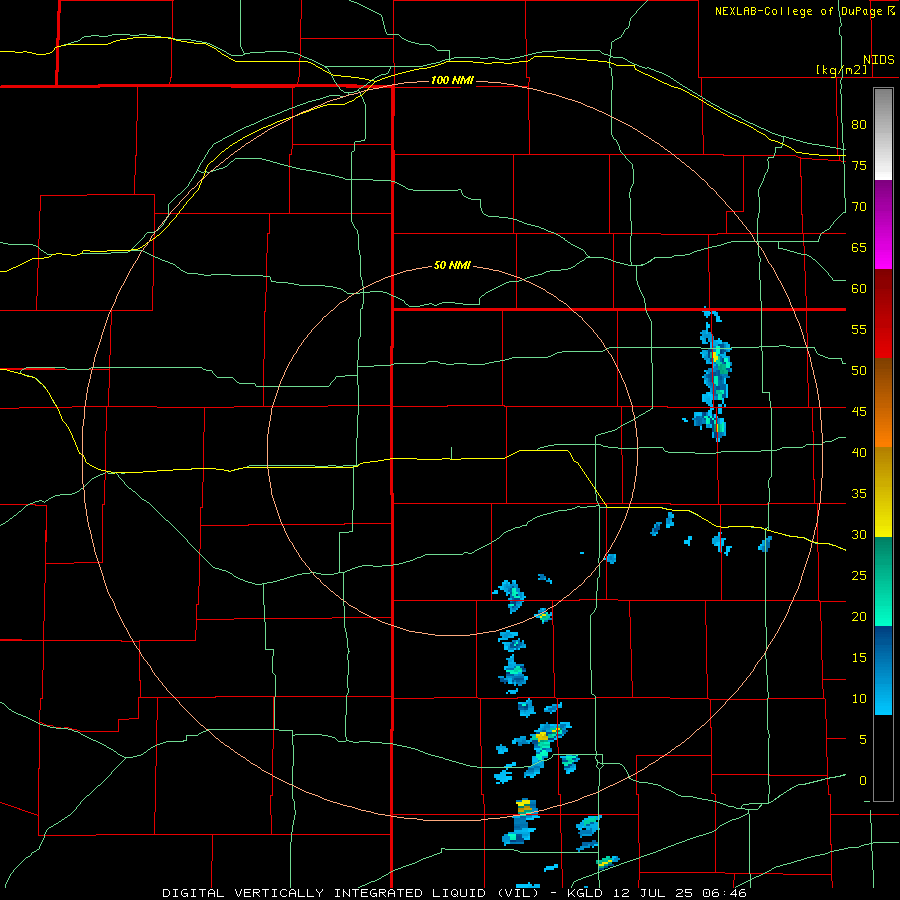Image resolution: width=900 pixels, height=900 pixels.
Task: Click the [kg/m2] unit label
Action: tap(841, 70)
